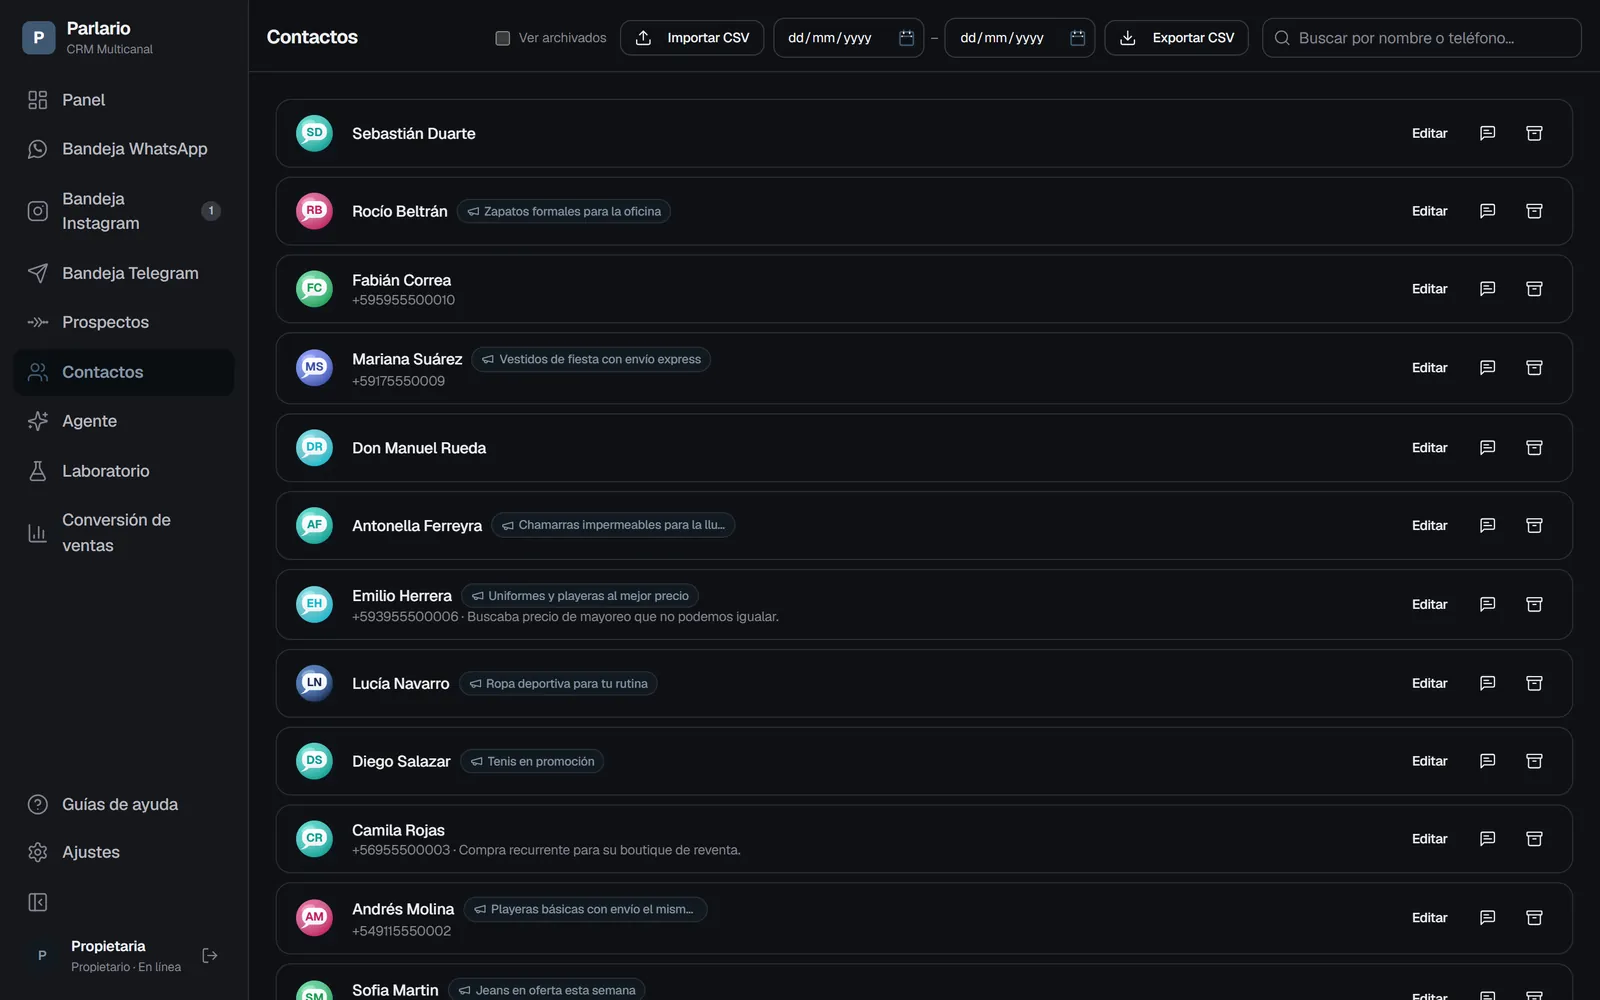The width and height of the screenshot is (1600, 1000).
Task: Open the end date calendar picker
Action: (1077, 38)
